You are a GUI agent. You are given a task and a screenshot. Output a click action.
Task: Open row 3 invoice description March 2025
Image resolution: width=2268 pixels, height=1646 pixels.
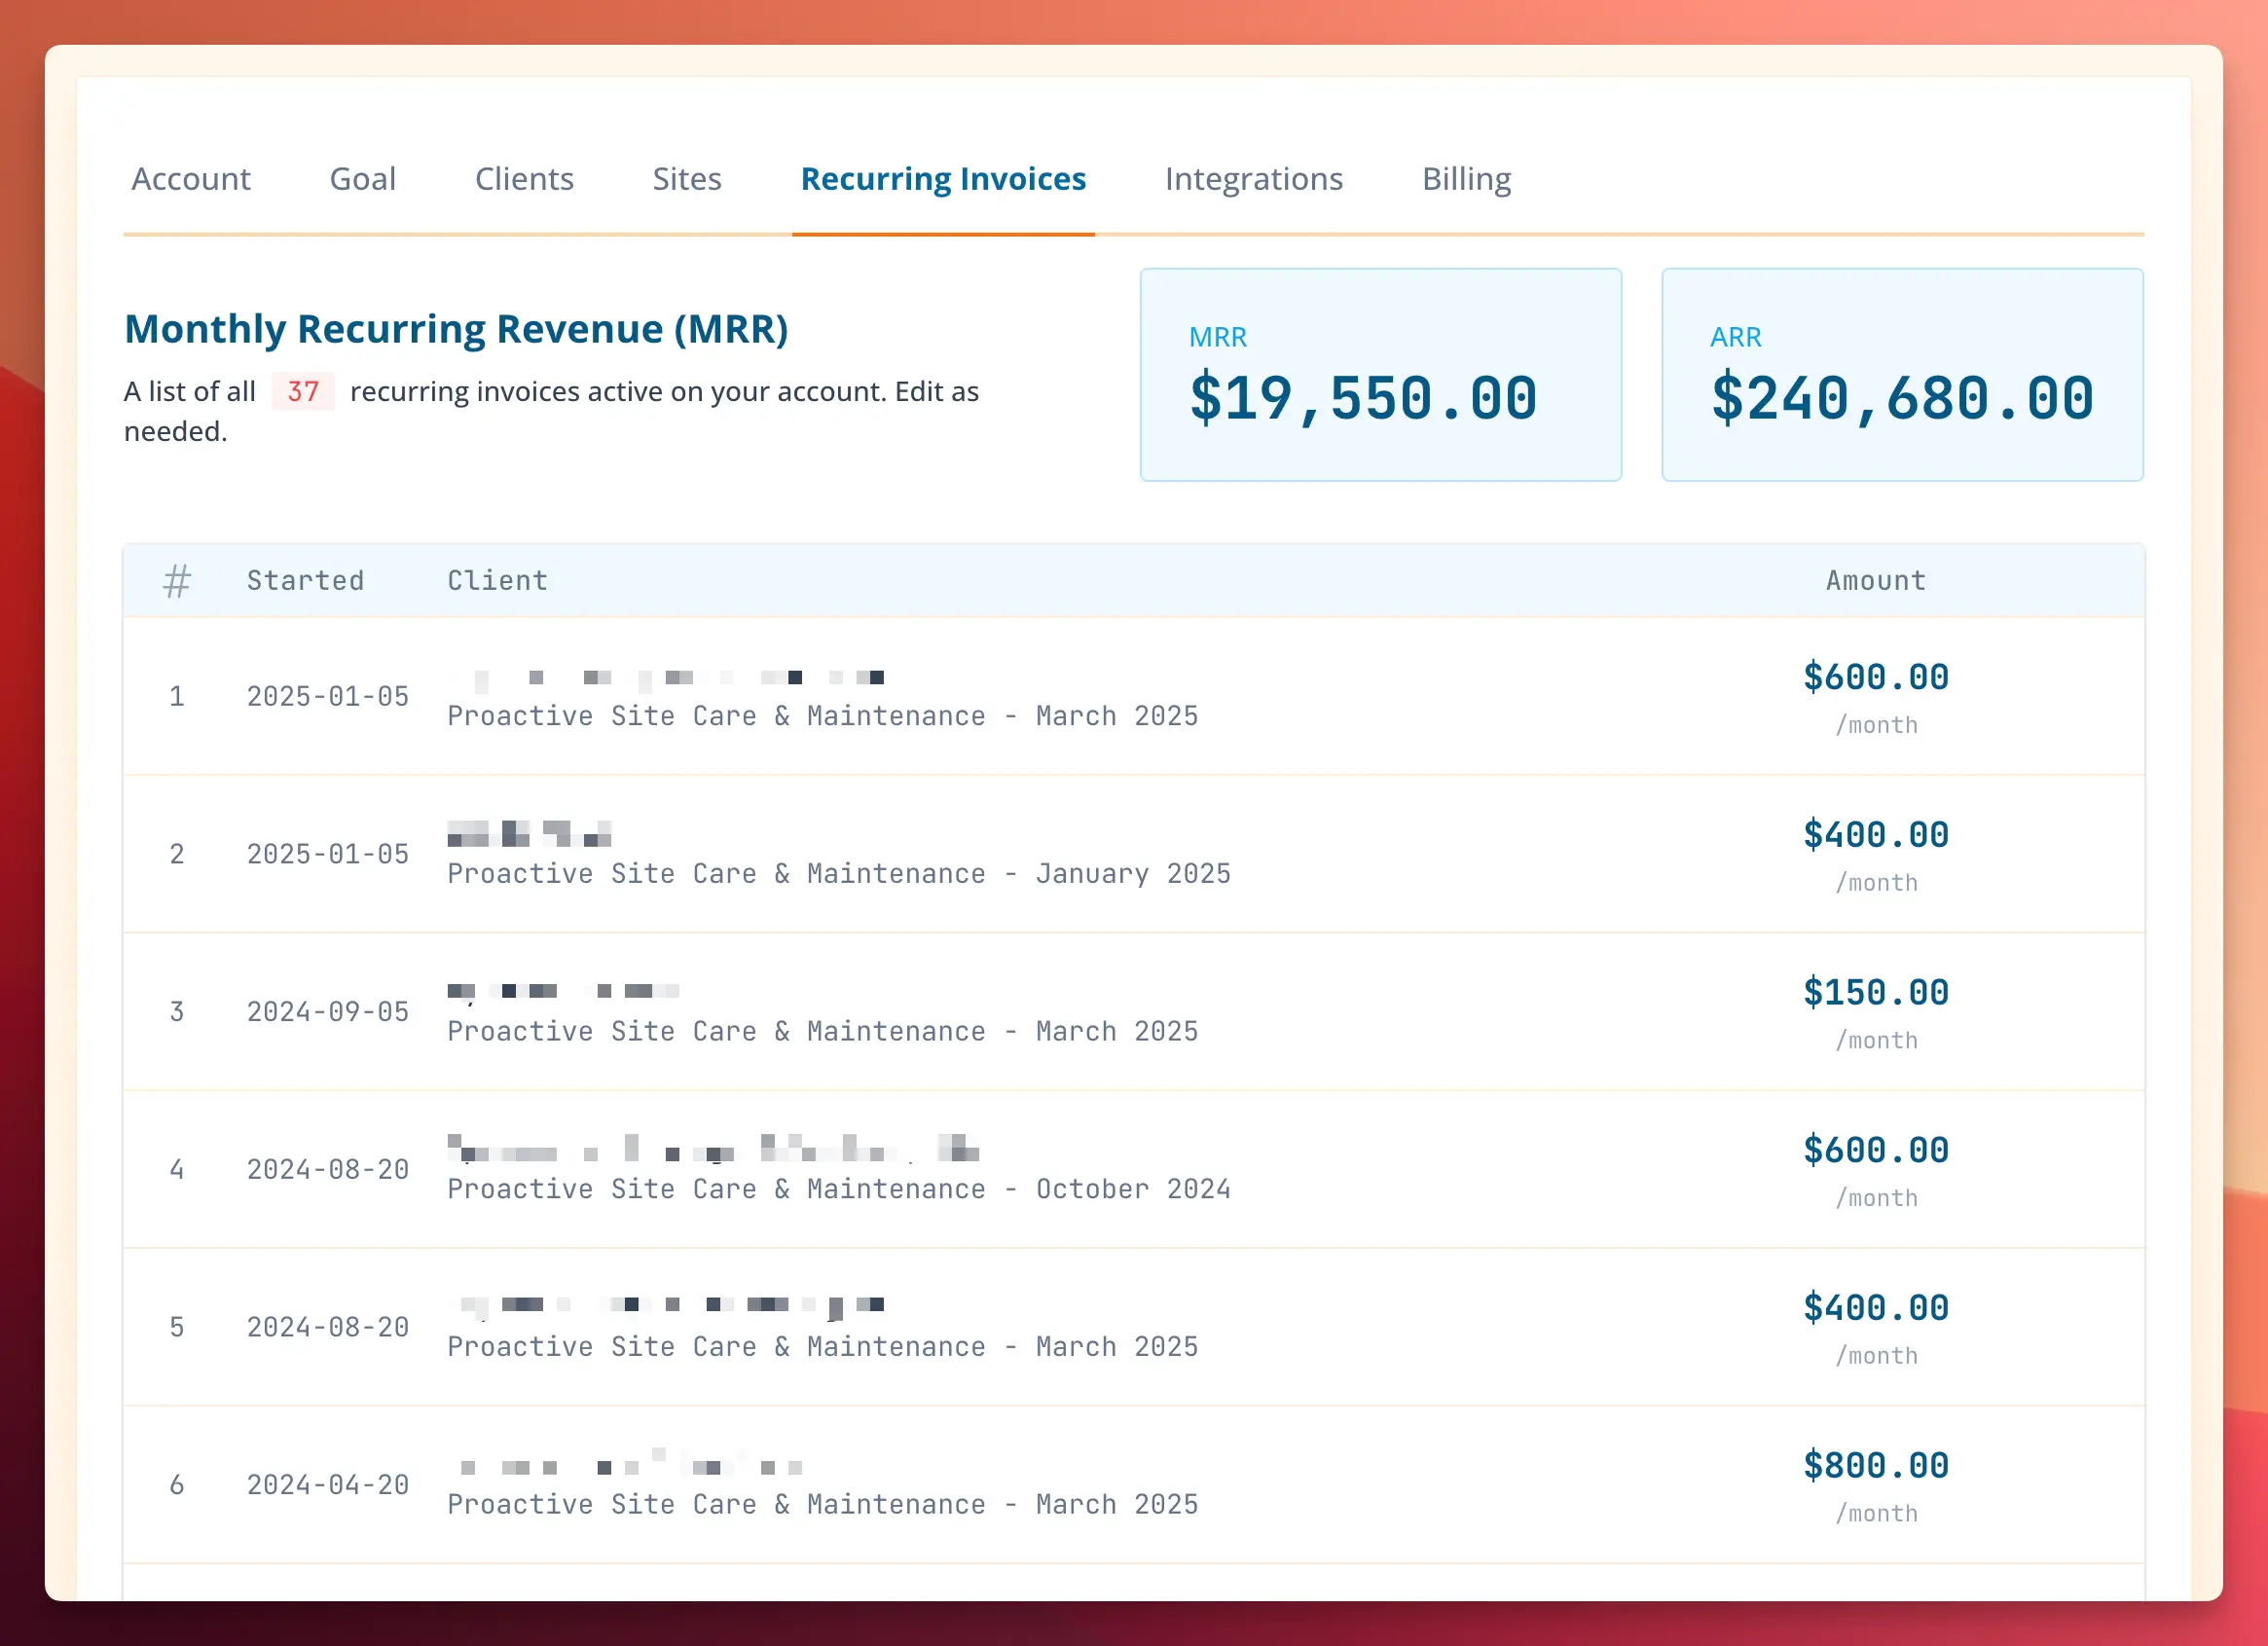822,1031
